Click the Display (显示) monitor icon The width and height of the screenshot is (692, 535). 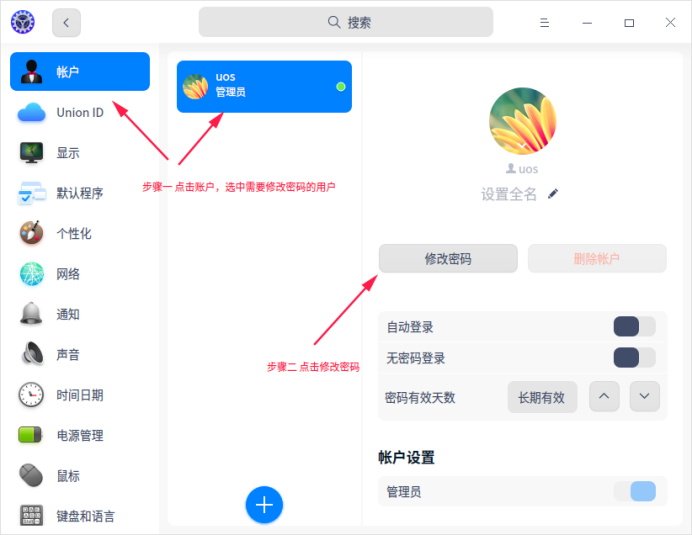[31, 153]
